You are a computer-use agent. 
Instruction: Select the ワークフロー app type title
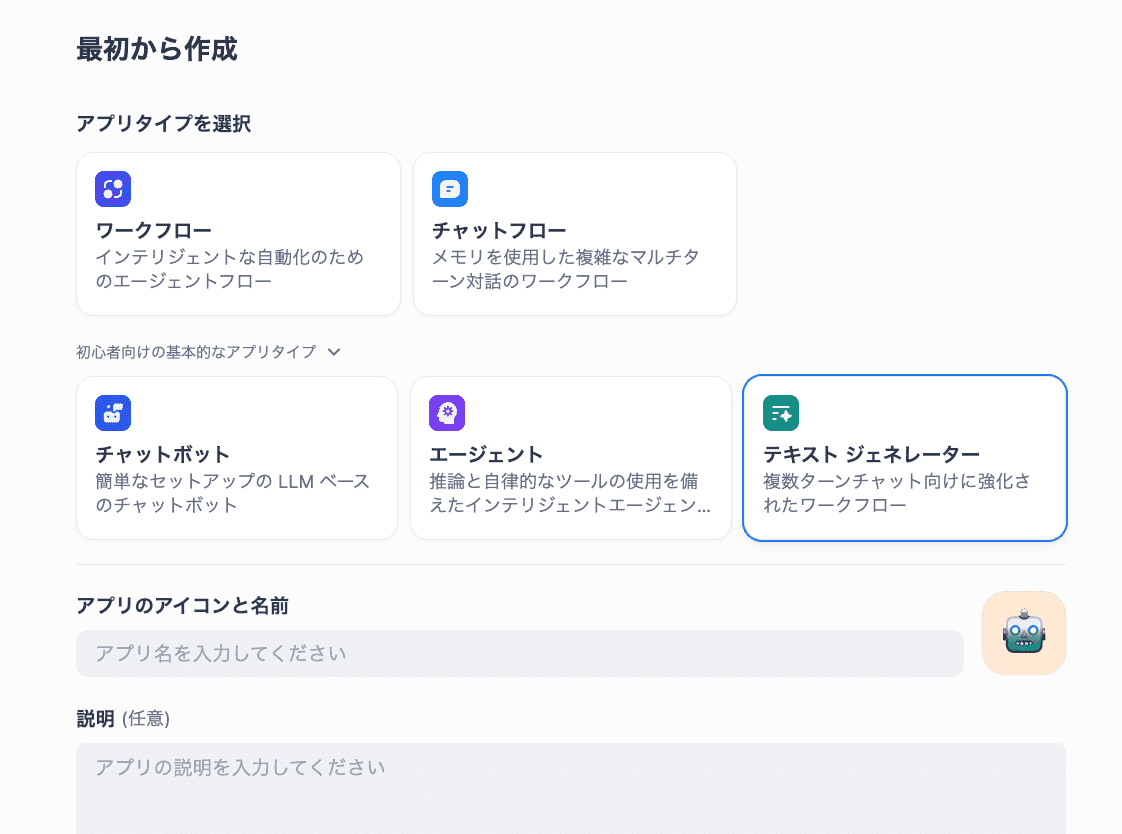pos(153,231)
